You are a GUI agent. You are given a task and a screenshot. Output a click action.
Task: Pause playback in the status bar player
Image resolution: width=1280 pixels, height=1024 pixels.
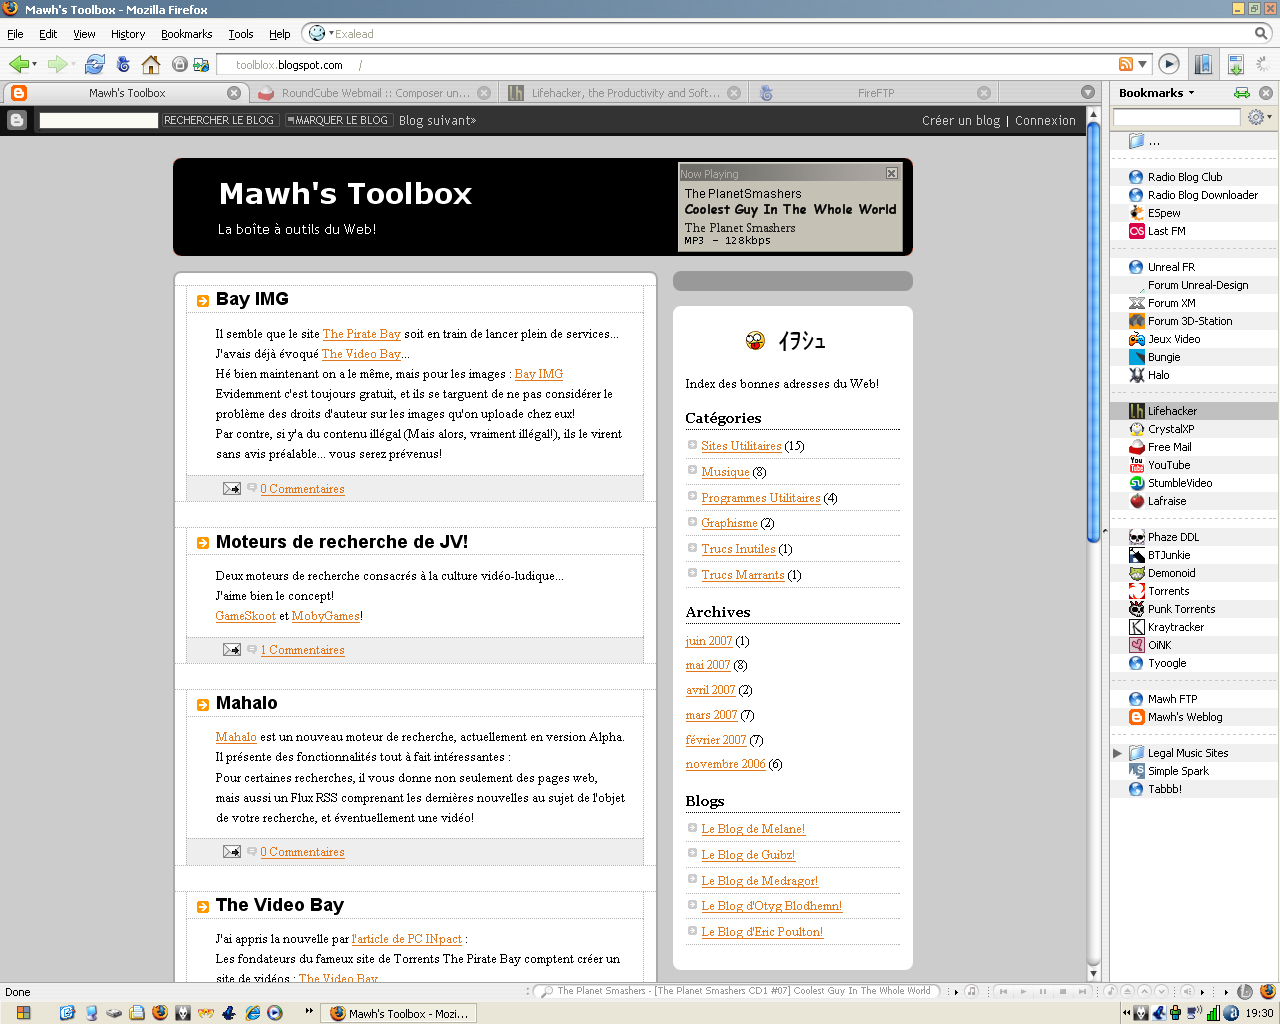pyautogui.click(x=1043, y=992)
